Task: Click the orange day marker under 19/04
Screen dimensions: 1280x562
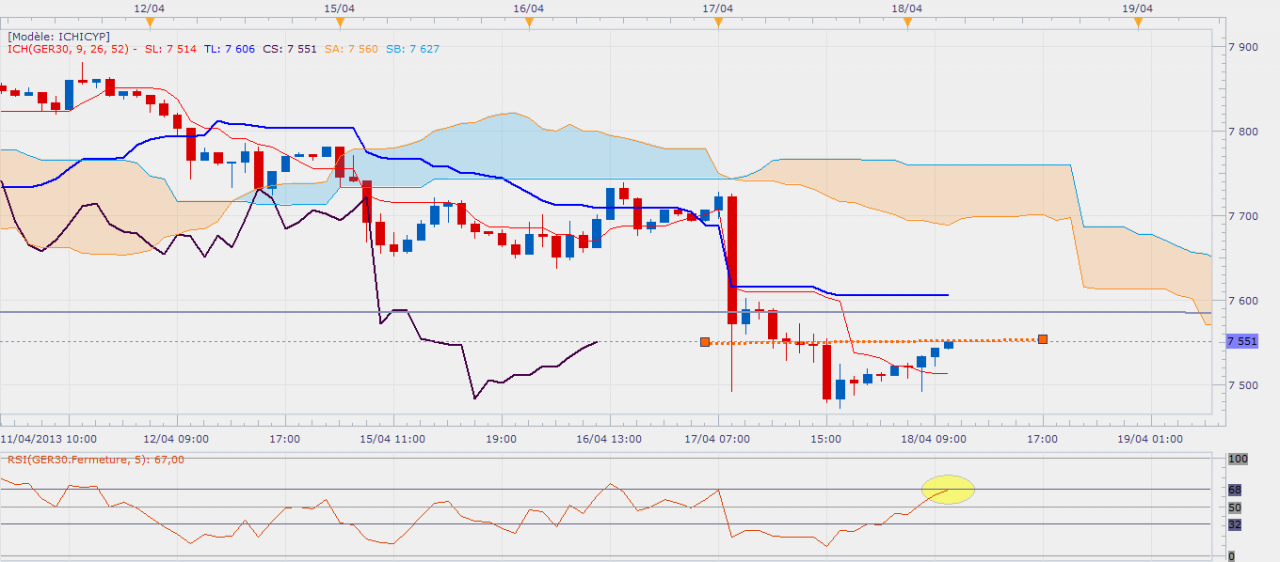Action: [x=1137, y=22]
